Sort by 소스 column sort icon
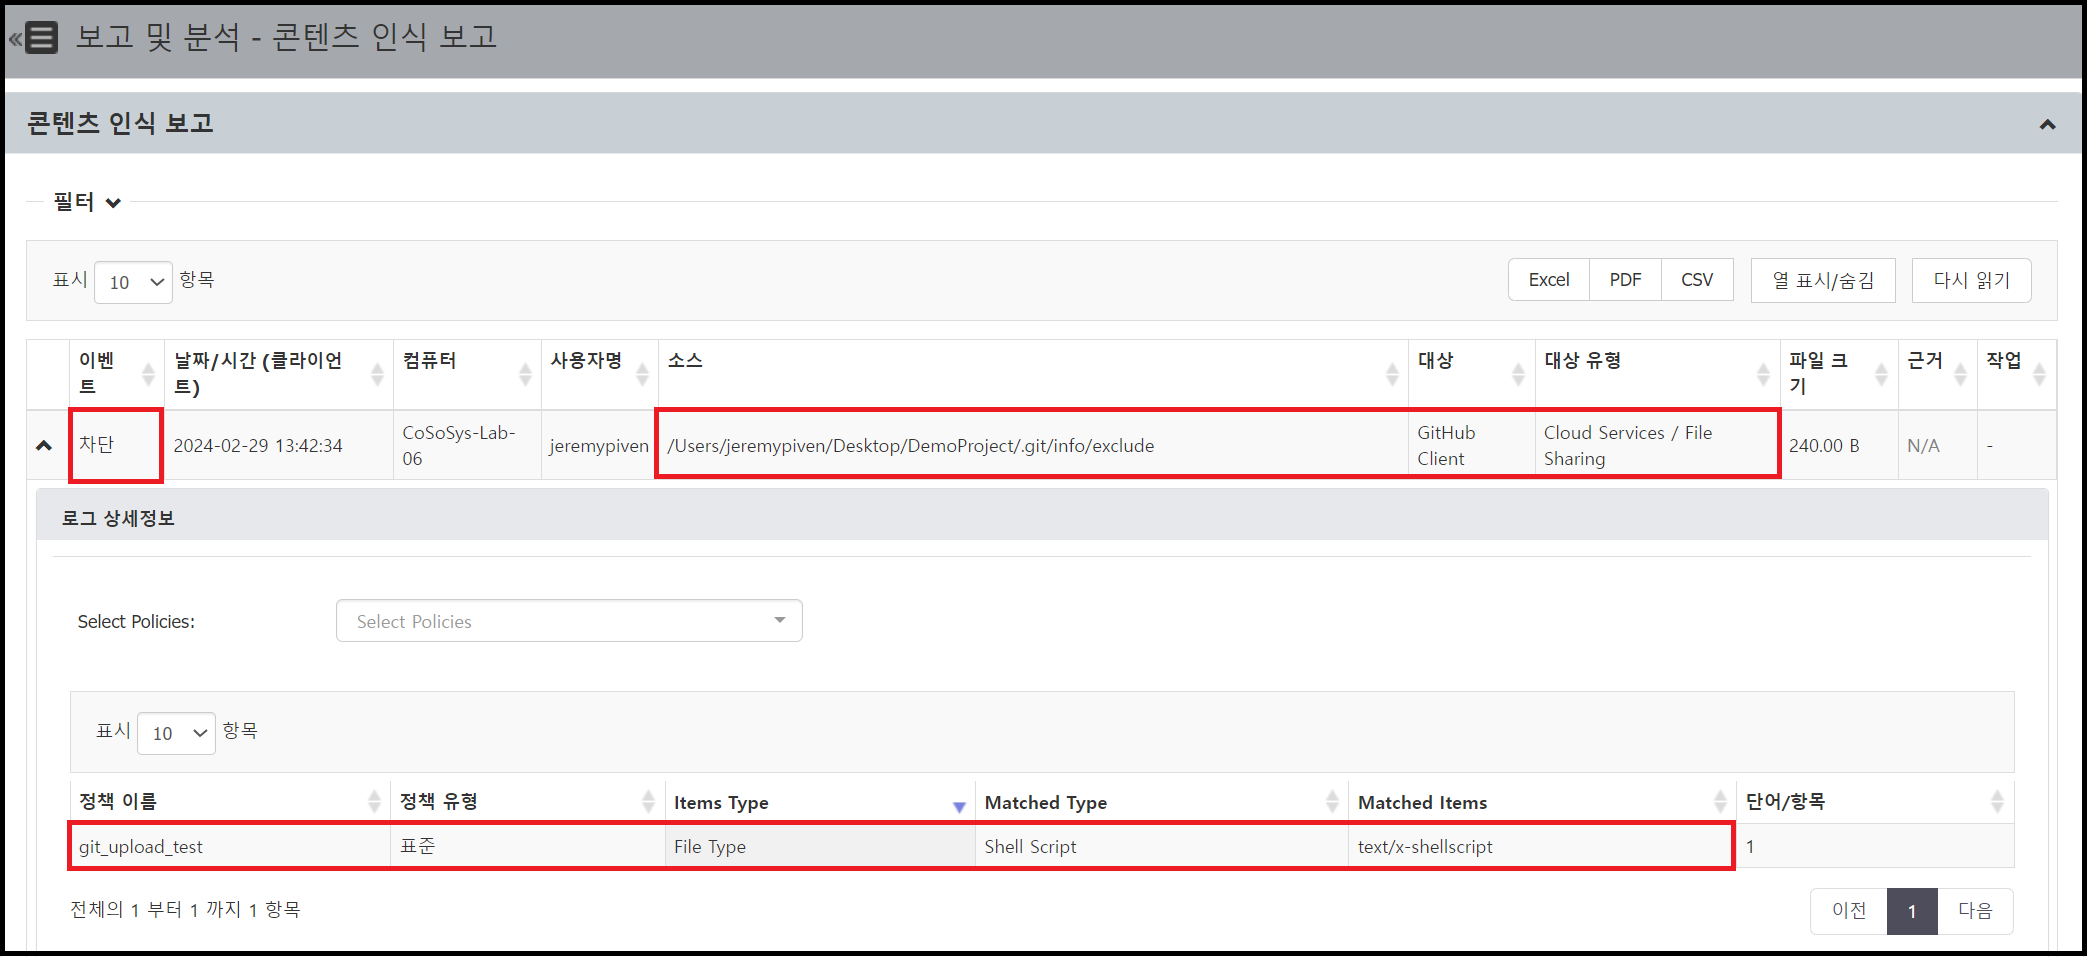The width and height of the screenshot is (2087, 957). pos(1392,374)
